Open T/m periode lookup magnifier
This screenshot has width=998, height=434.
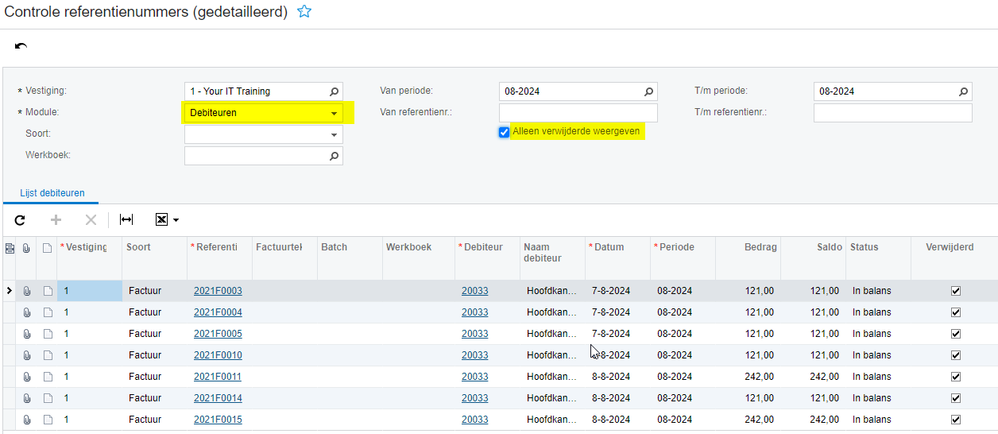(x=964, y=91)
